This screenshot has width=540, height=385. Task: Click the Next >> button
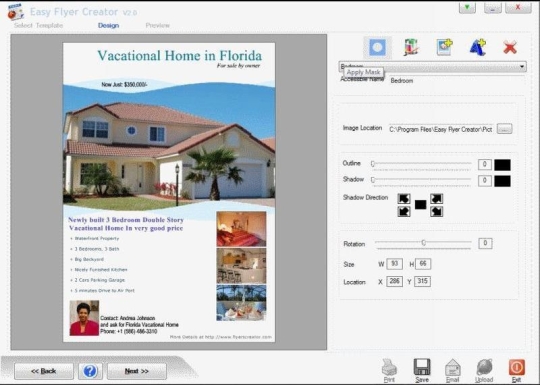(x=137, y=371)
